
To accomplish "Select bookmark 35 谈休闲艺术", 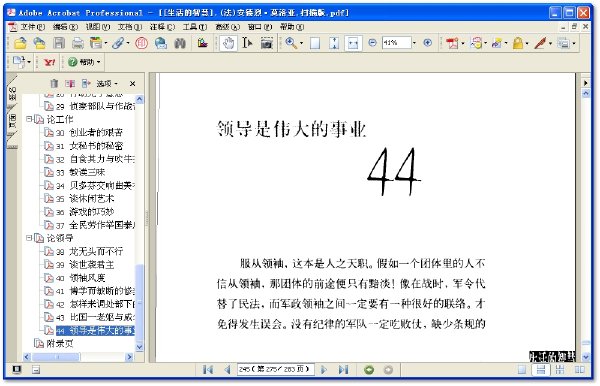I will 85,198.
